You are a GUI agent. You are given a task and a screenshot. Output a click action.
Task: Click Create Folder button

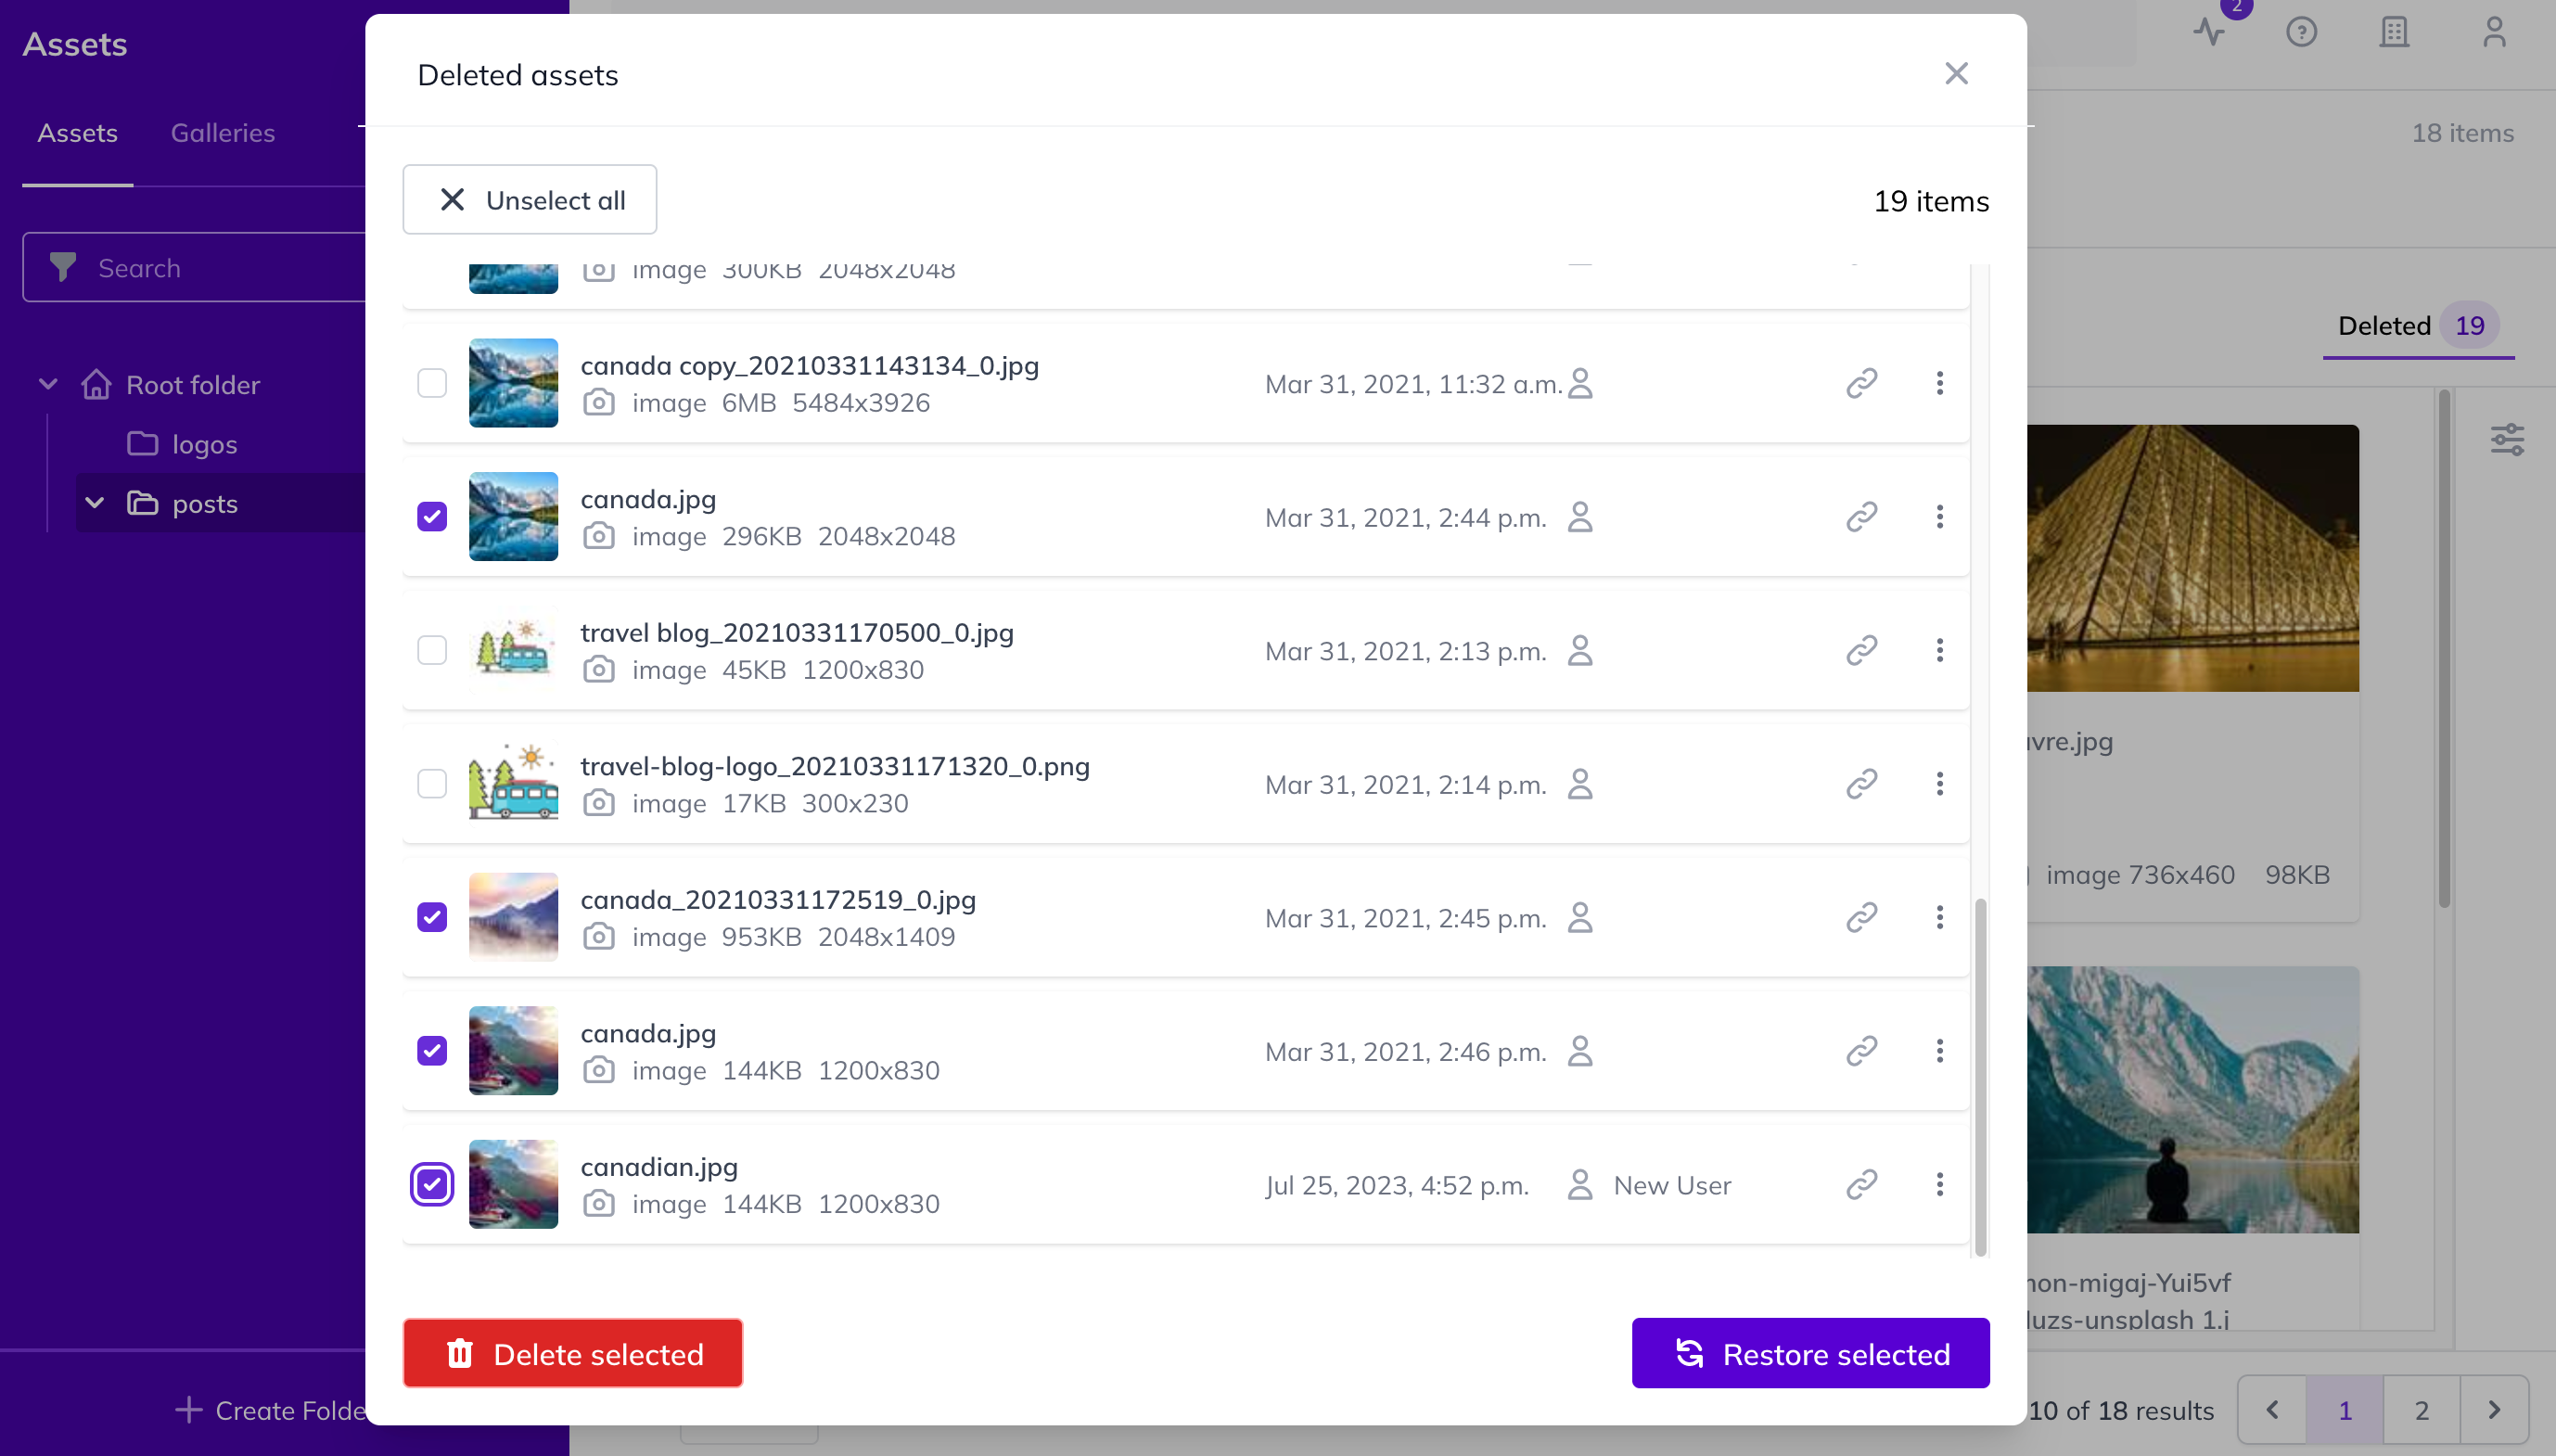coord(272,1410)
